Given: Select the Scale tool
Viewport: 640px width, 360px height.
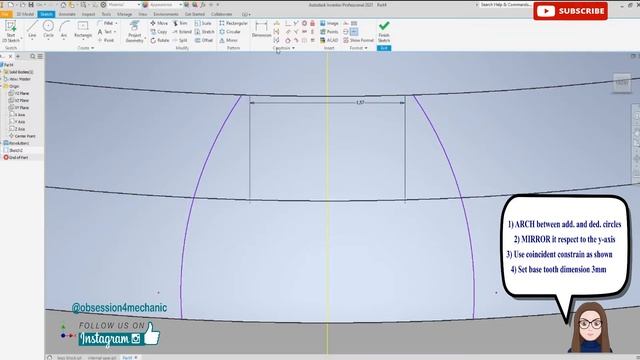Looking at the screenshot, I should coord(203,23).
